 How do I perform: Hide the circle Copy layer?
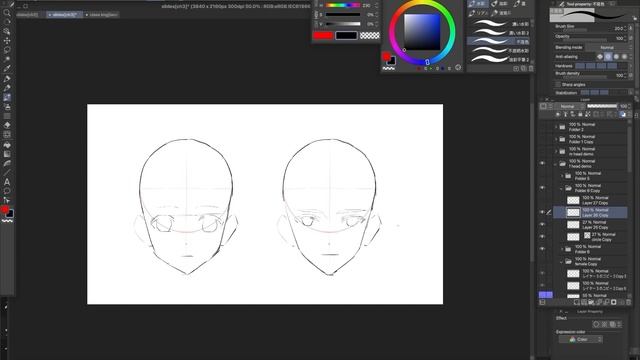pos(542,237)
